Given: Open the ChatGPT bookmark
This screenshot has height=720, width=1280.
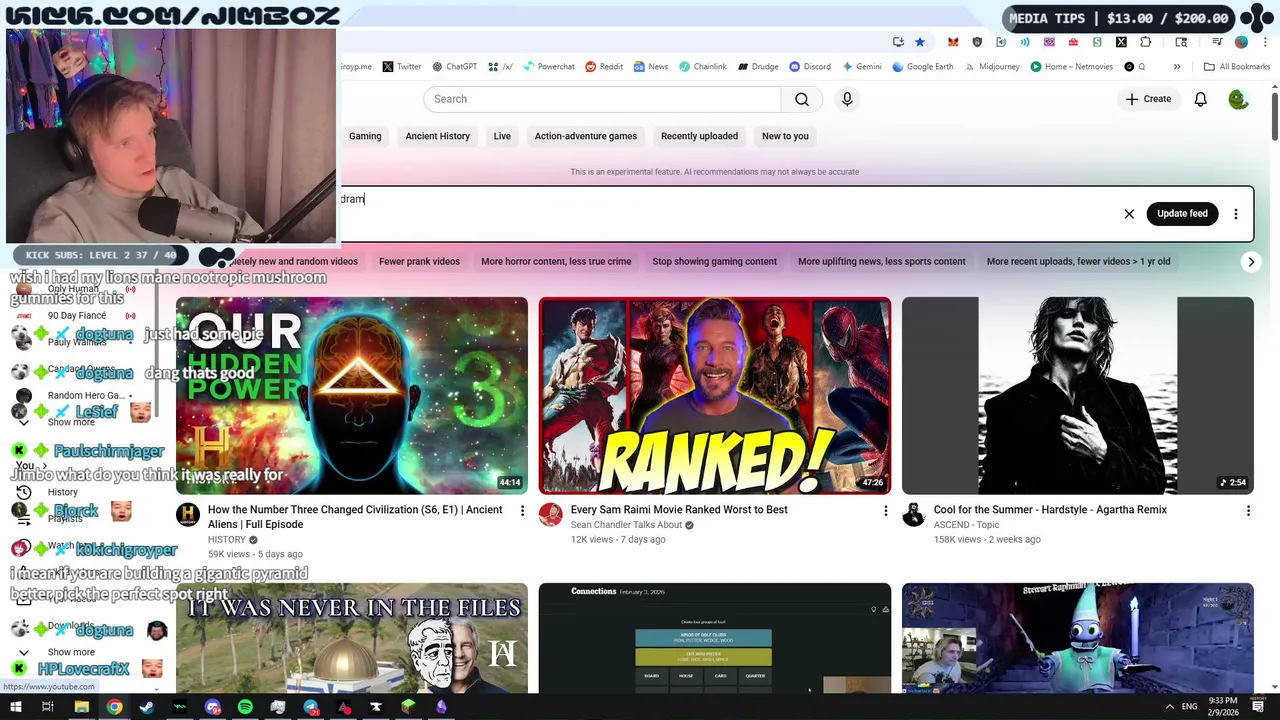Looking at the screenshot, I should (x=454, y=67).
